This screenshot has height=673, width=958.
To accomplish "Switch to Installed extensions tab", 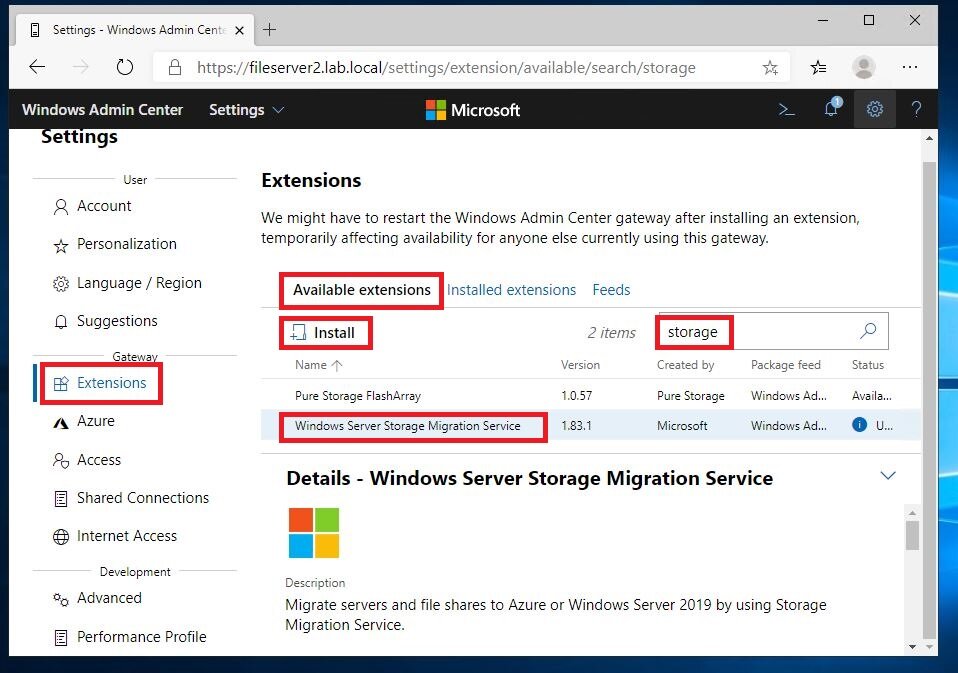I will click(511, 290).
